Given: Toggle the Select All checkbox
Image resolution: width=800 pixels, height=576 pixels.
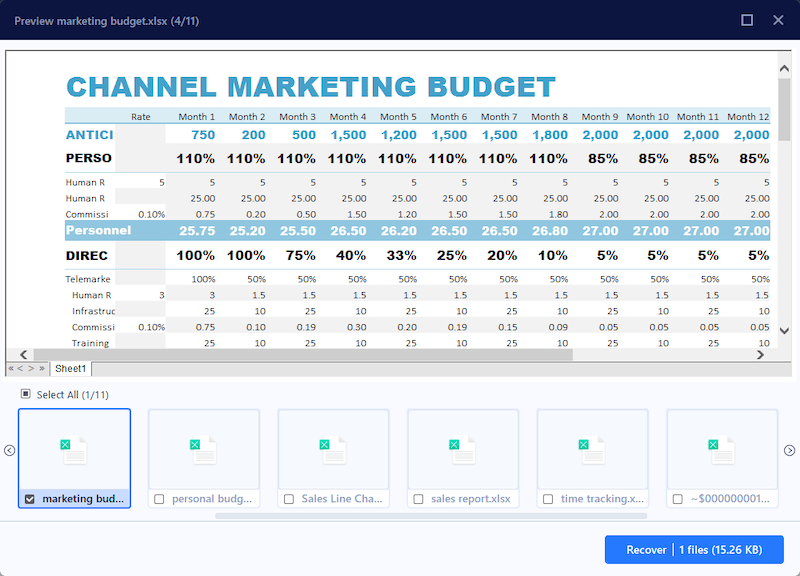Looking at the screenshot, I should 25,394.
